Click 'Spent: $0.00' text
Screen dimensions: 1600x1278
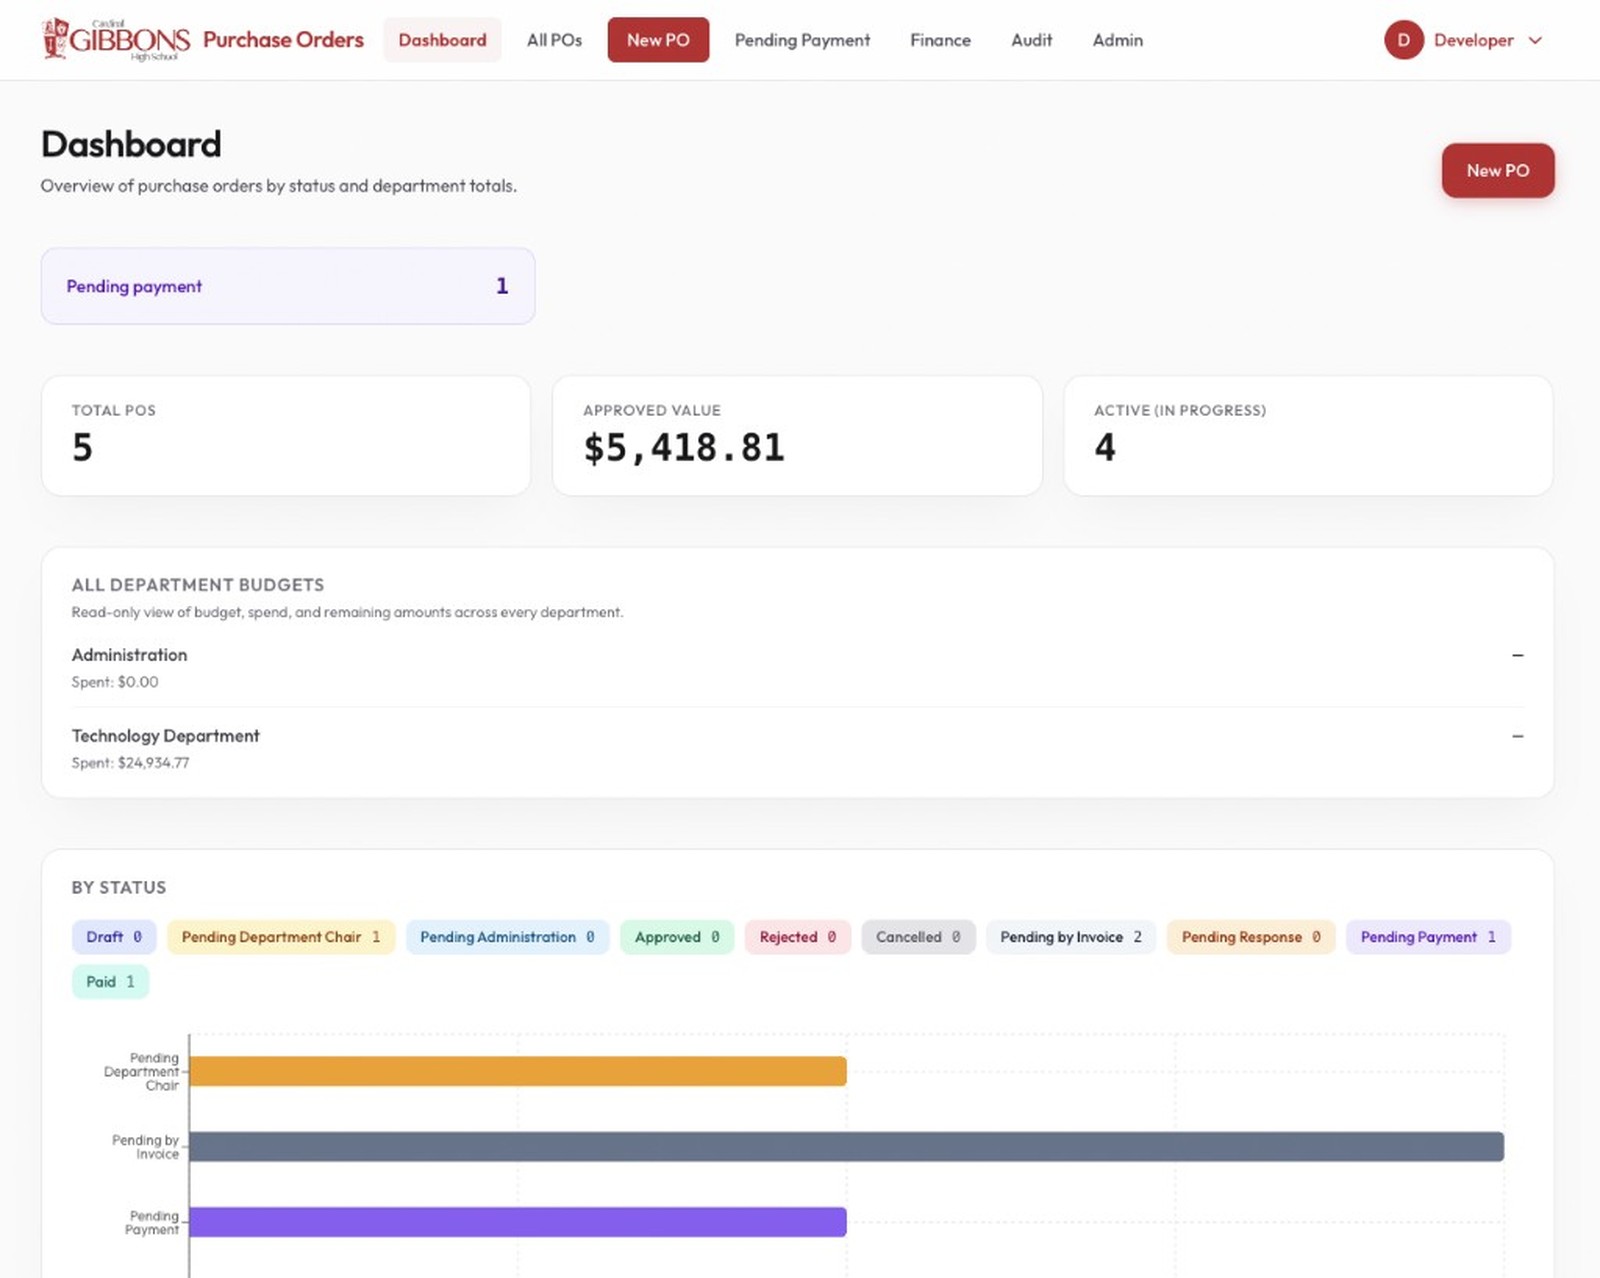[x=115, y=682]
